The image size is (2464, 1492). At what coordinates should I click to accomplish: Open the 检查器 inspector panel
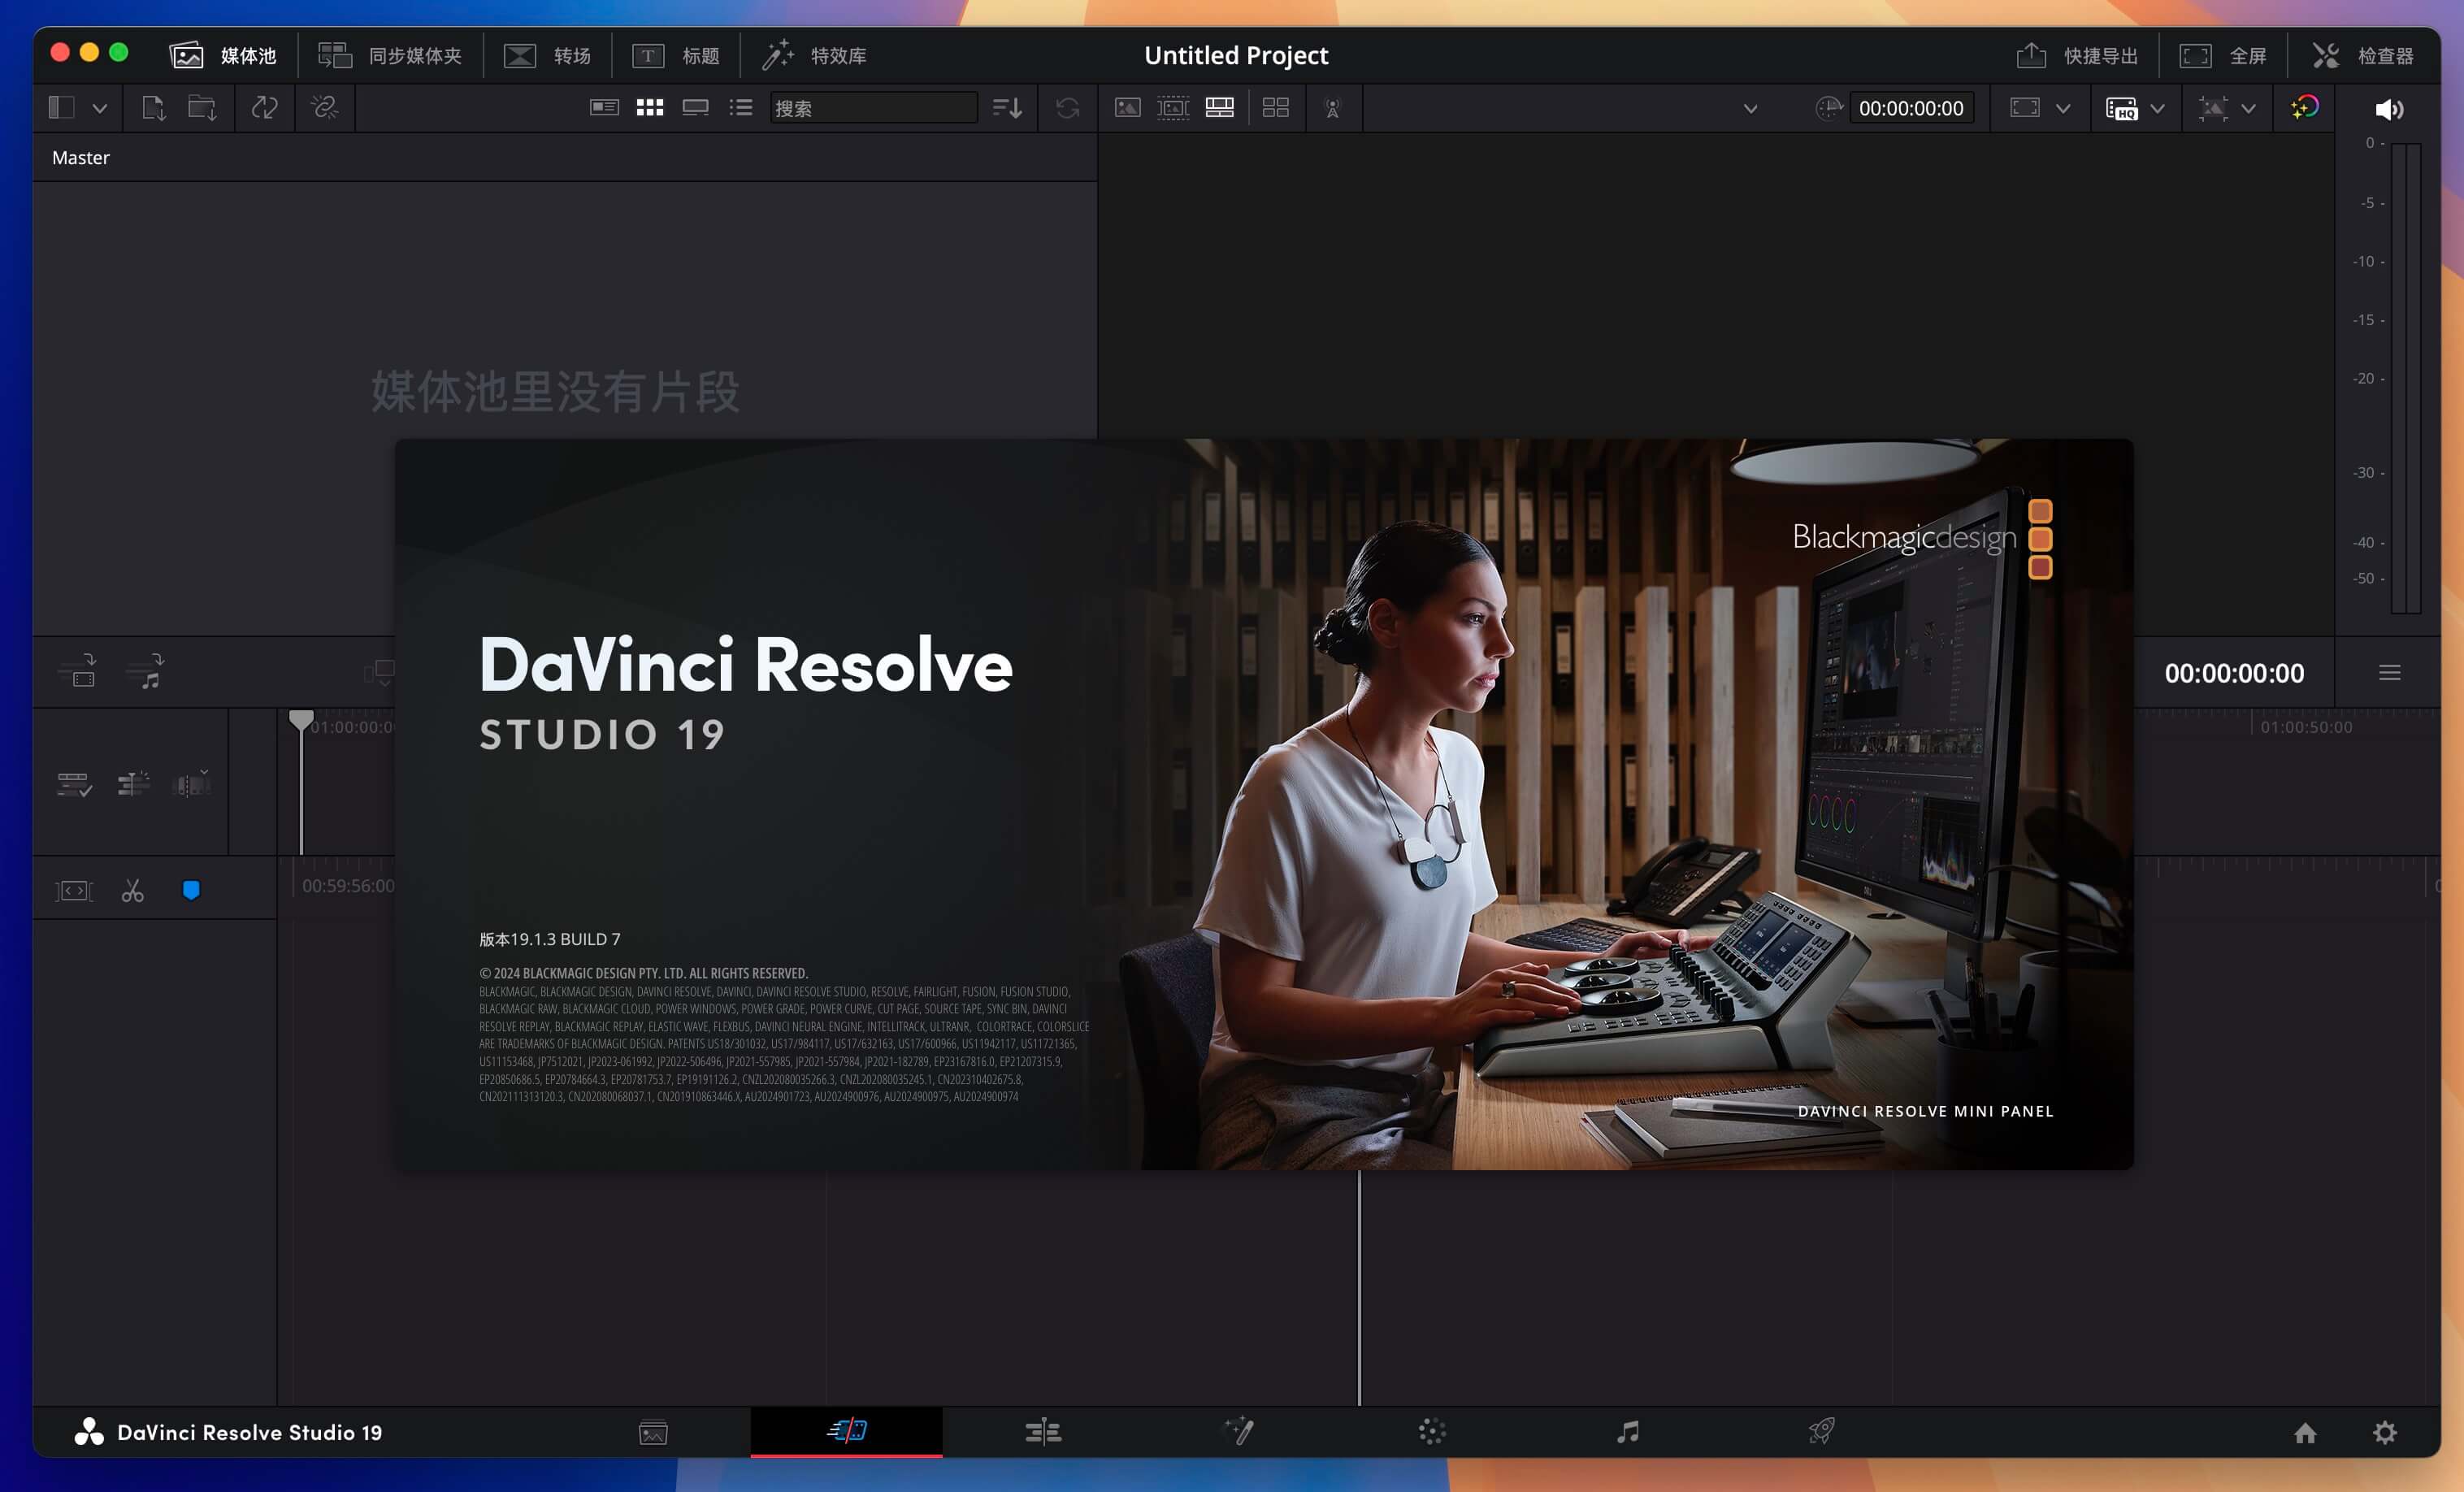pos(2363,55)
